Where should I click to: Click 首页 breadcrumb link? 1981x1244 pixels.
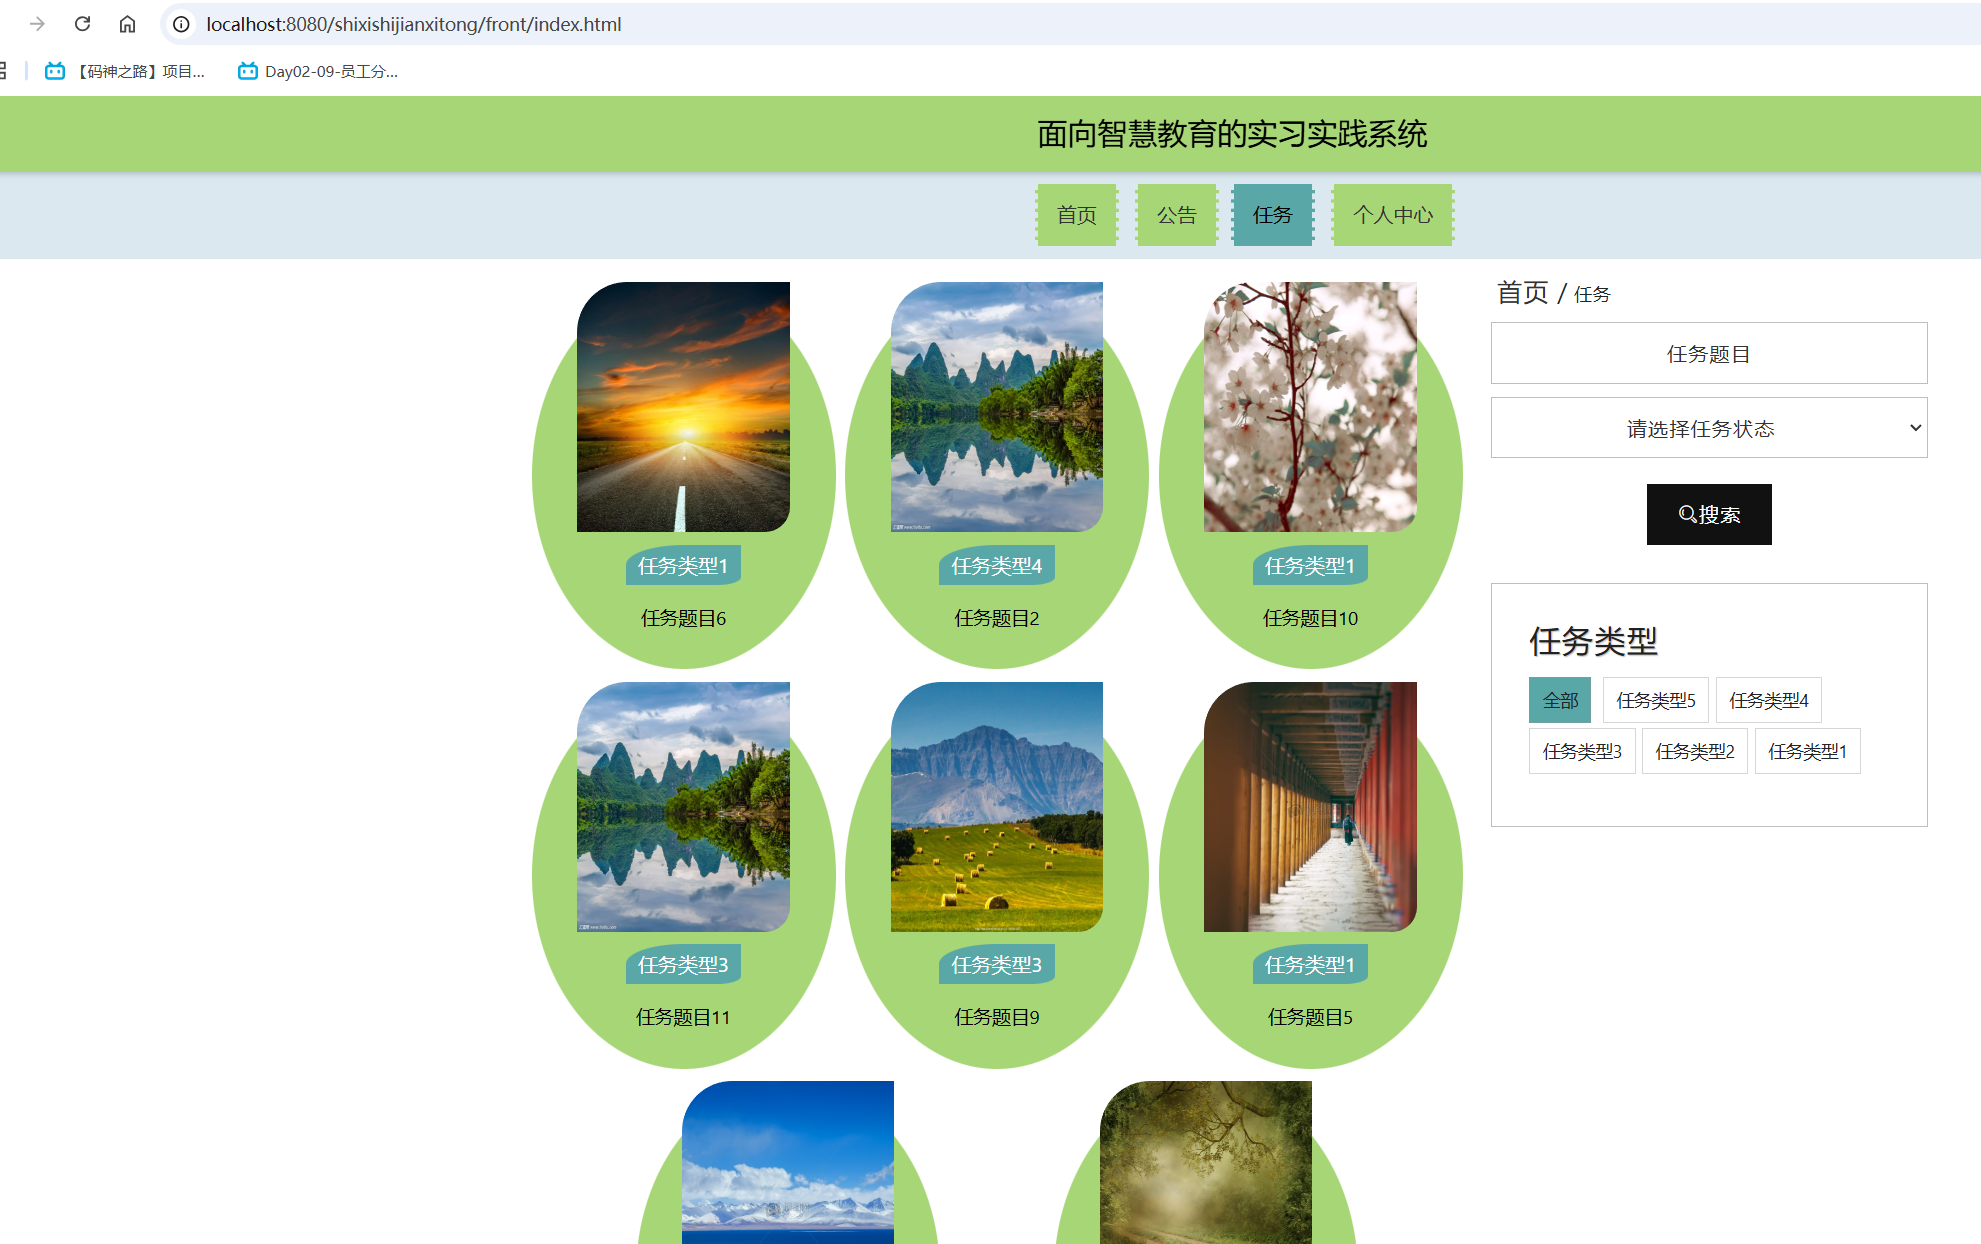point(1522,293)
